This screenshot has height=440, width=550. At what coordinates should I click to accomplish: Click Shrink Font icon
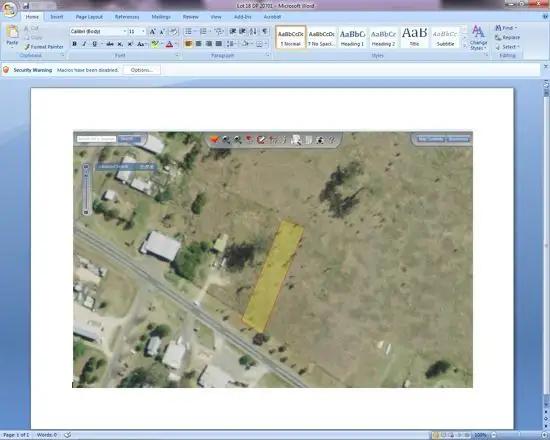pyautogui.click(x=162, y=32)
